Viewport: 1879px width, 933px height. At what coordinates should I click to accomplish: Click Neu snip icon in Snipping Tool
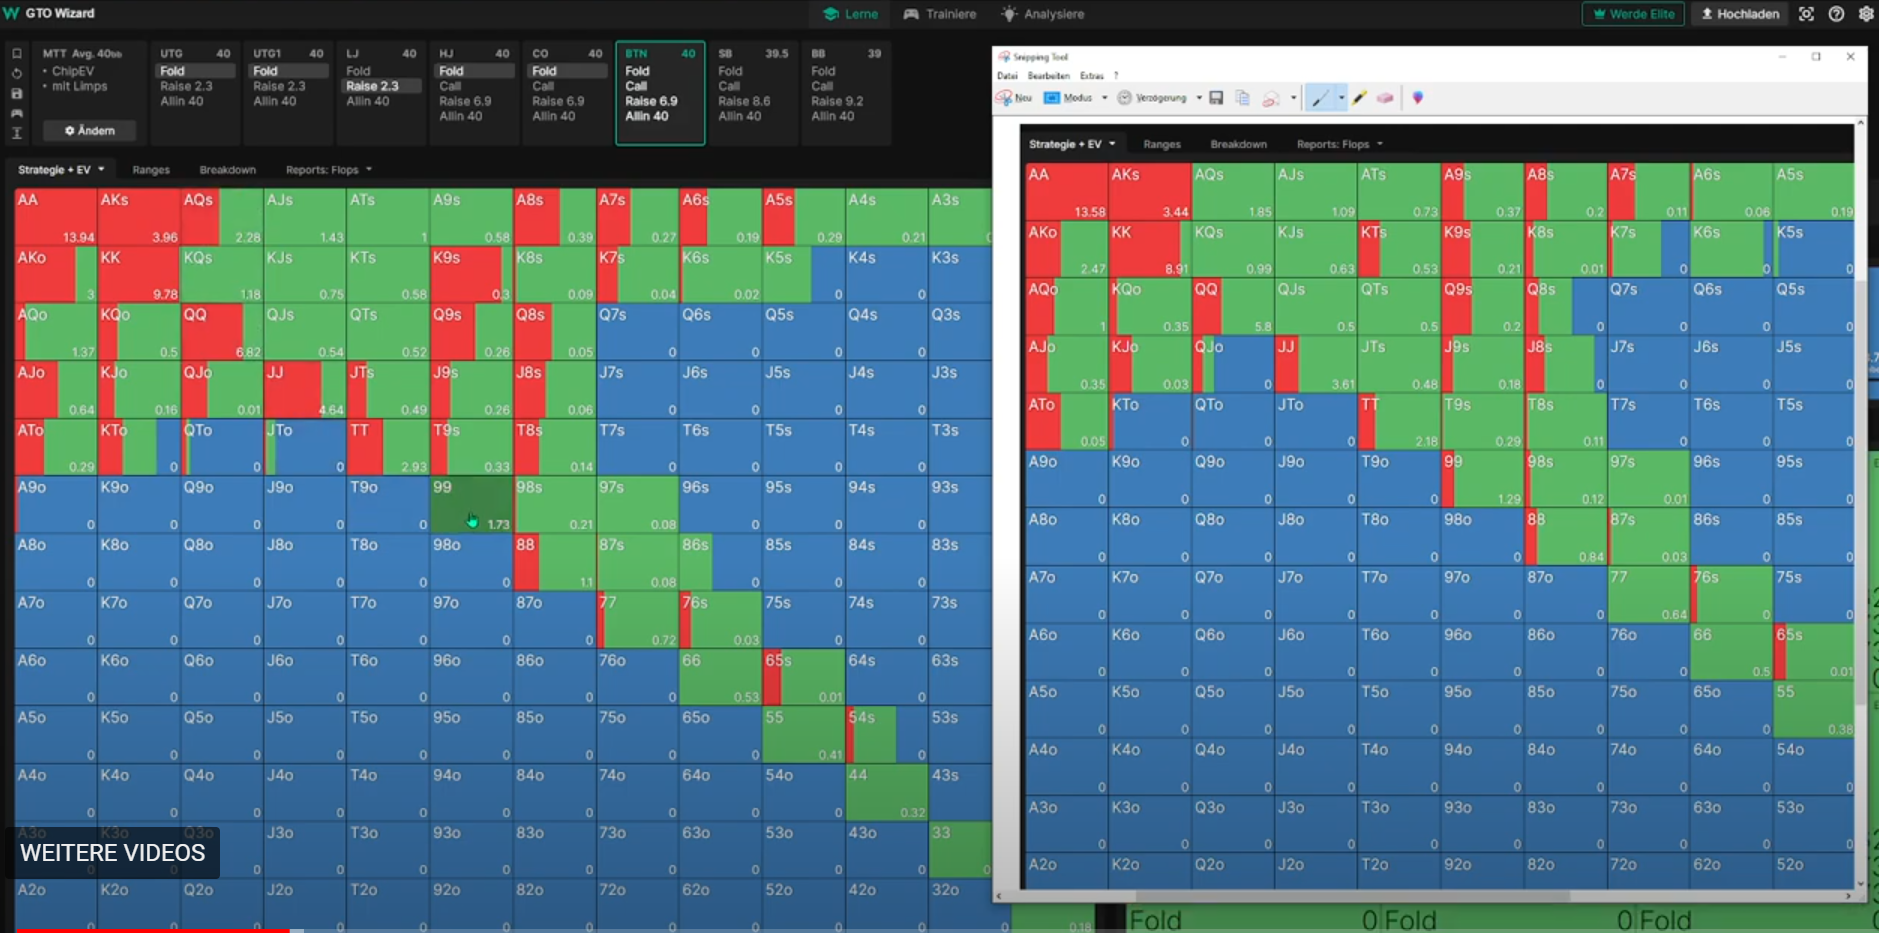(1004, 98)
